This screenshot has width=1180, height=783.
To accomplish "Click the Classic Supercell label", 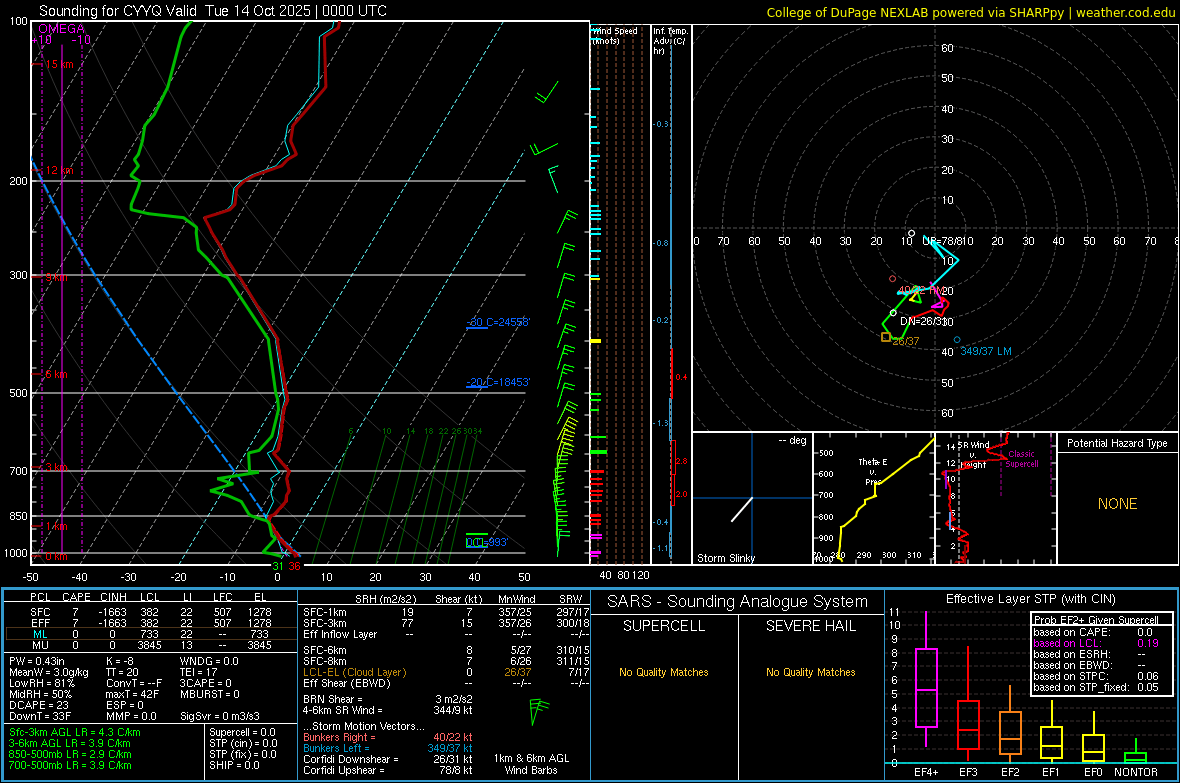I will (1021, 459).
